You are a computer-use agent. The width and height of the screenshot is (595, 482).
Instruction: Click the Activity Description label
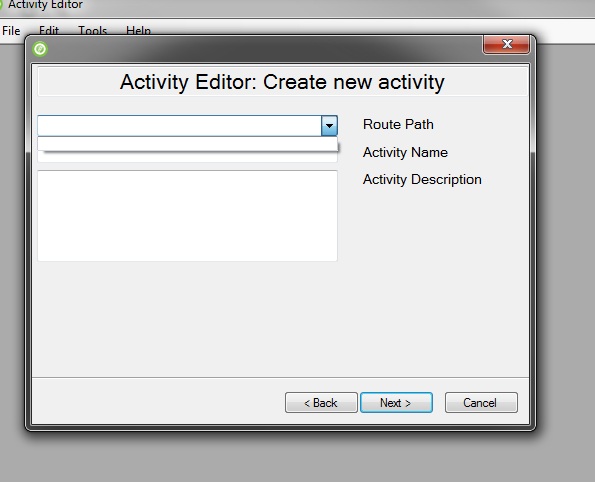[422, 179]
